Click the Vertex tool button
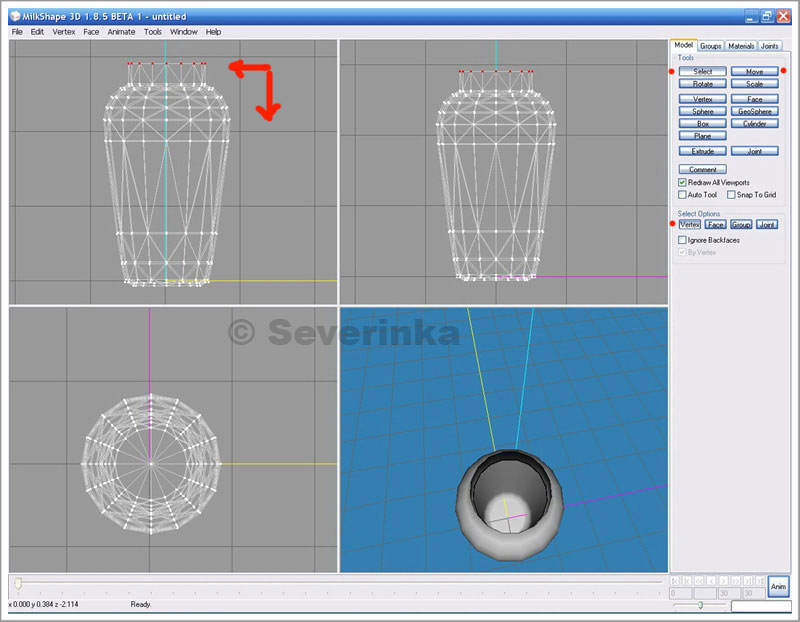 703,99
